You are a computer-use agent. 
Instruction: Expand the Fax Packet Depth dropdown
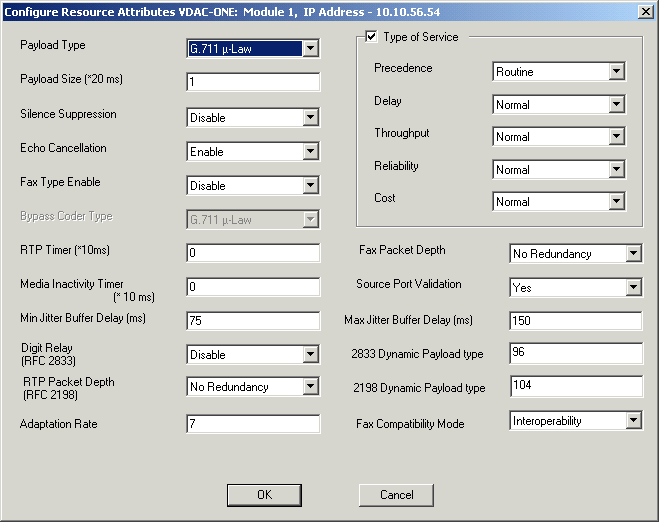[x=633, y=254]
